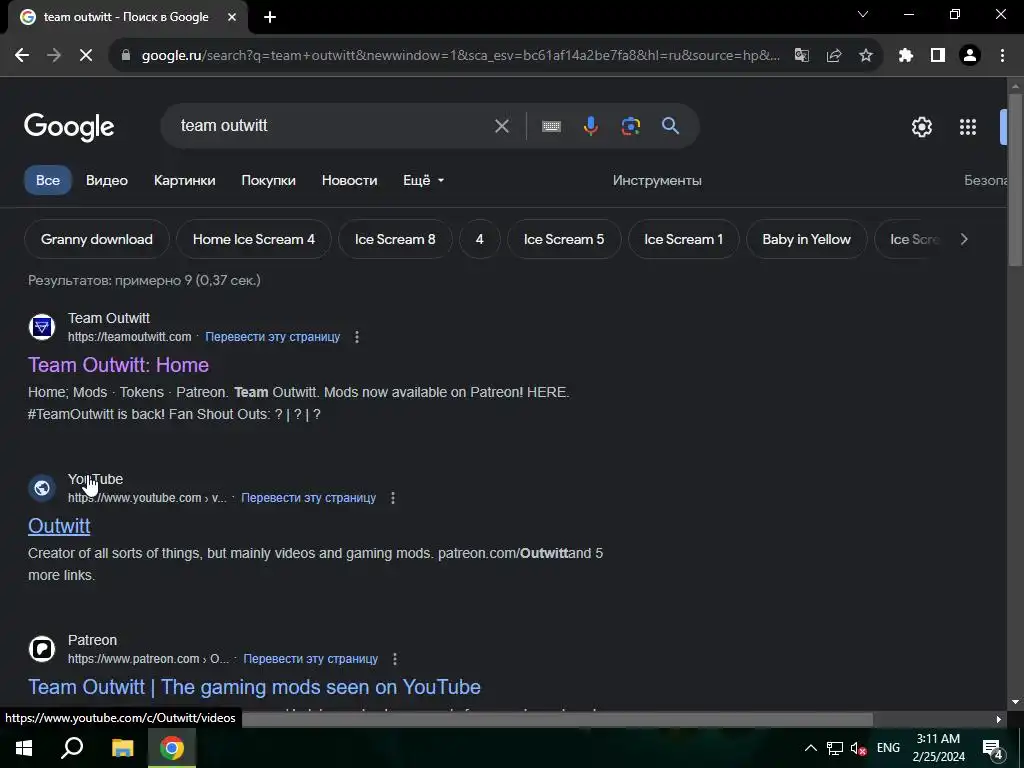Run search with the magnifier icon
Image resolution: width=1024 pixels, height=768 pixels.
[x=670, y=126]
